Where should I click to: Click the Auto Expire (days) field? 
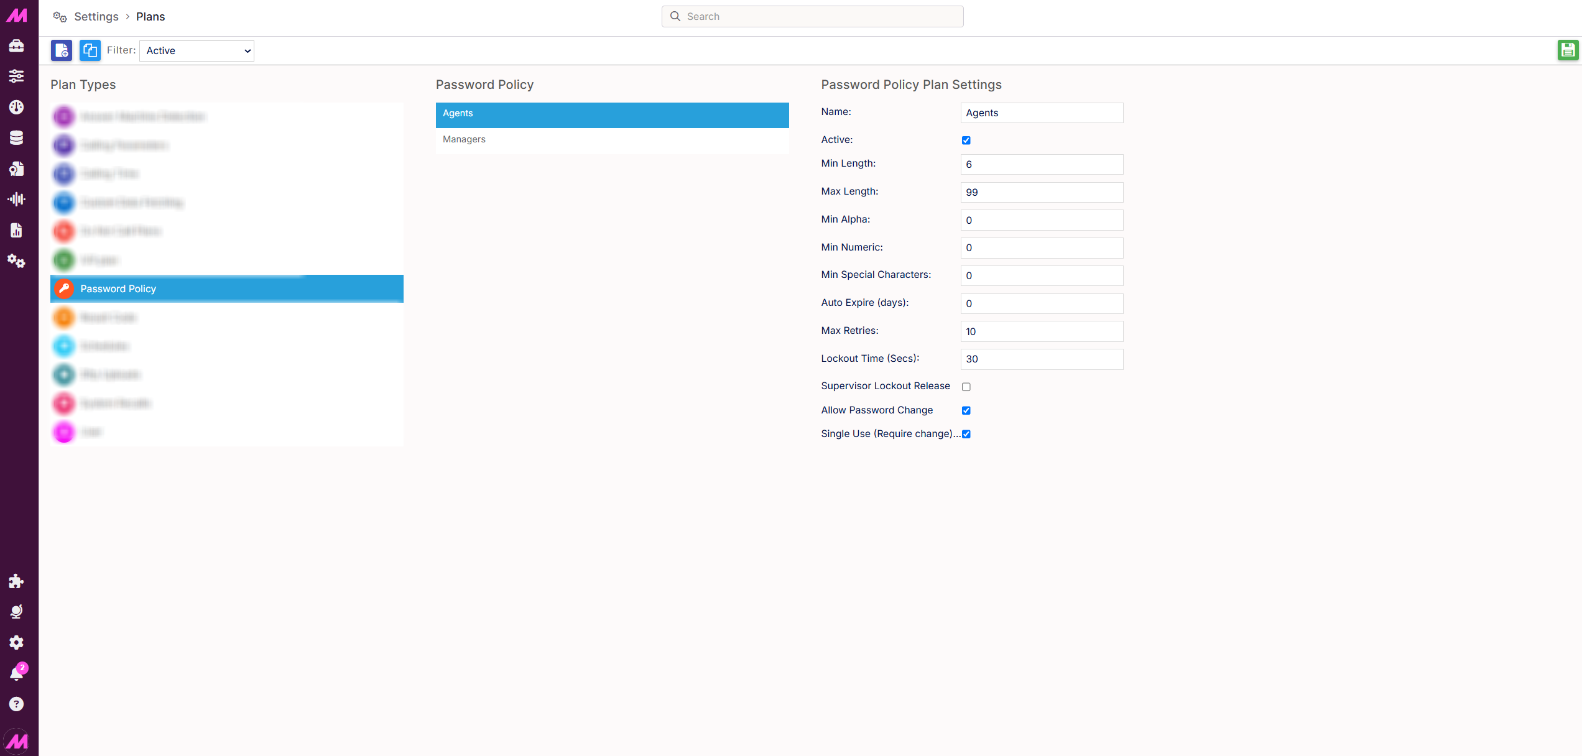click(x=1042, y=303)
